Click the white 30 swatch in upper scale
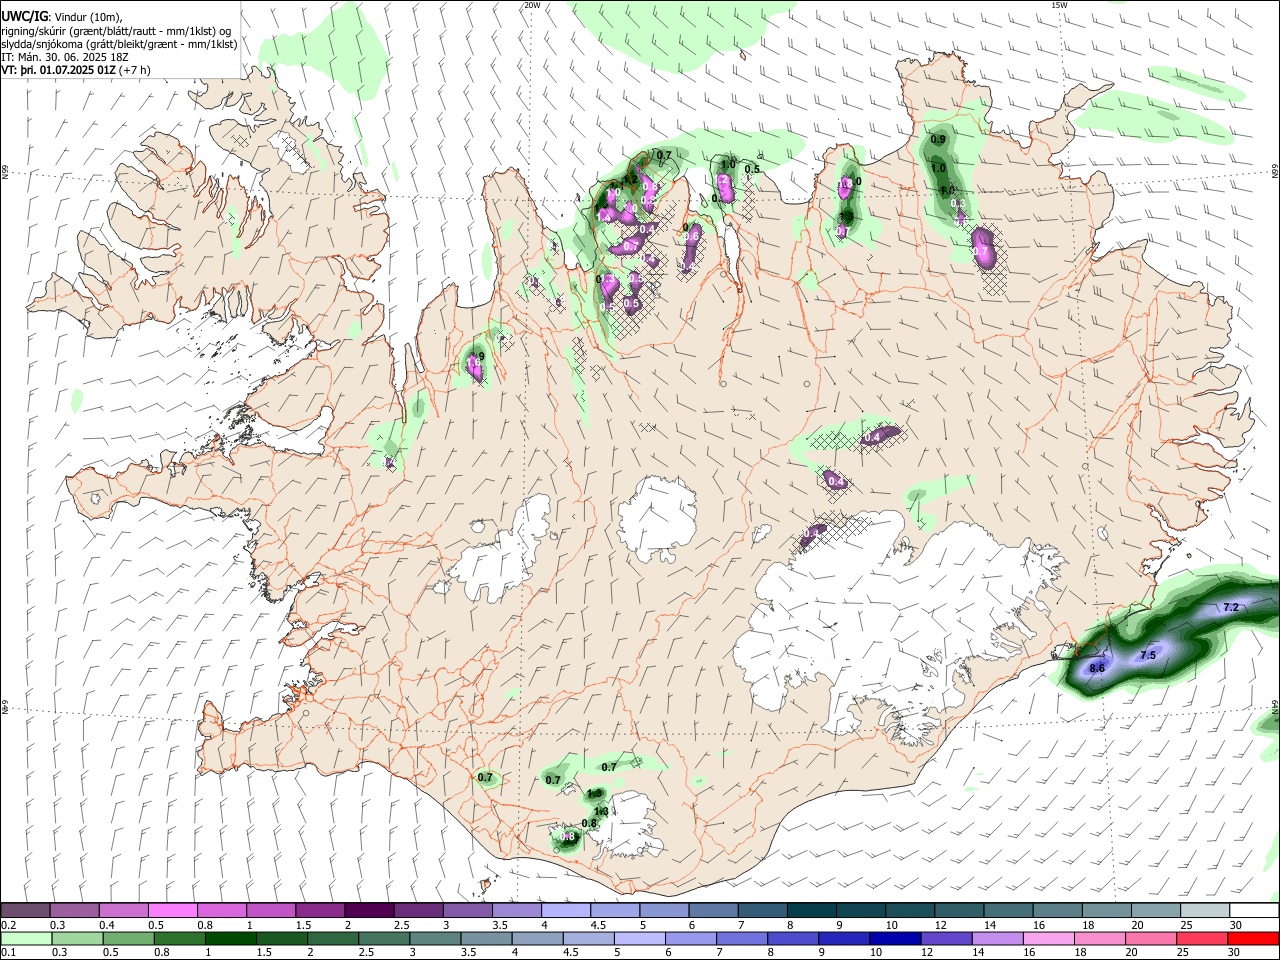 click(x=1252, y=910)
